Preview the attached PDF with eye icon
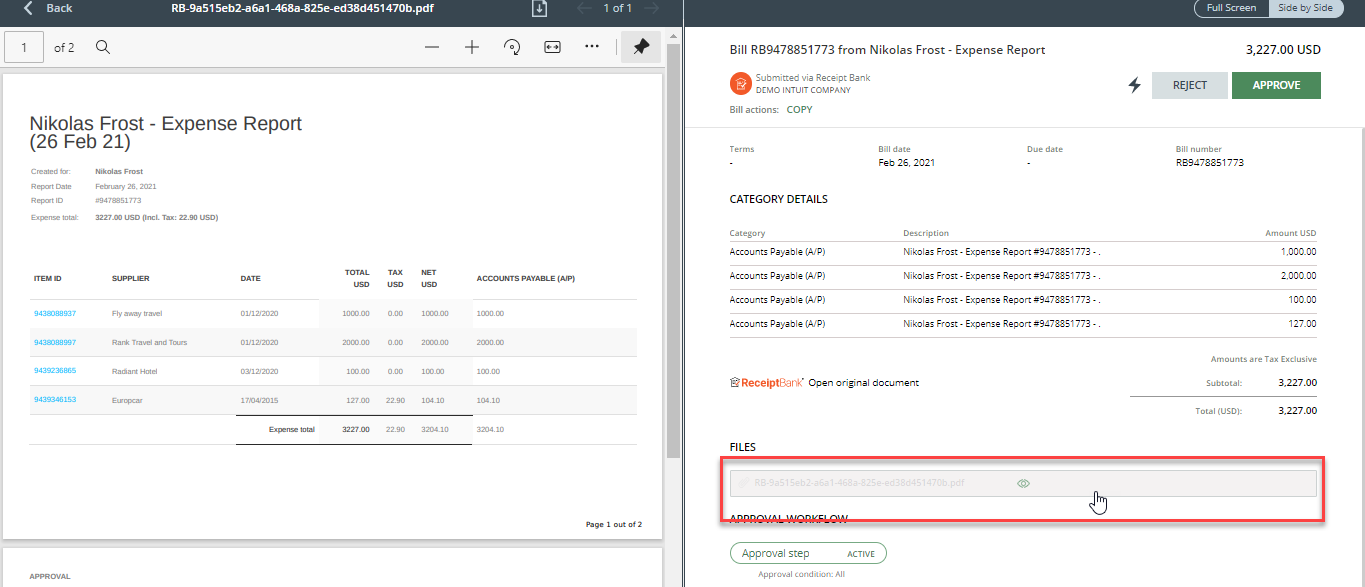The image size is (1365, 587). click(1023, 483)
